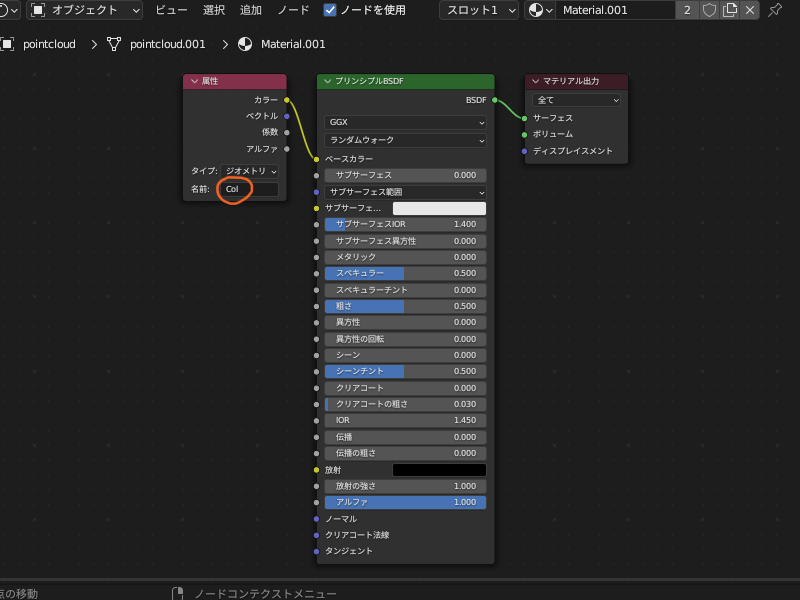
Task: Toggle the ノードを使用 checkbox
Action: pyautogui.click(x=330, y=10)
